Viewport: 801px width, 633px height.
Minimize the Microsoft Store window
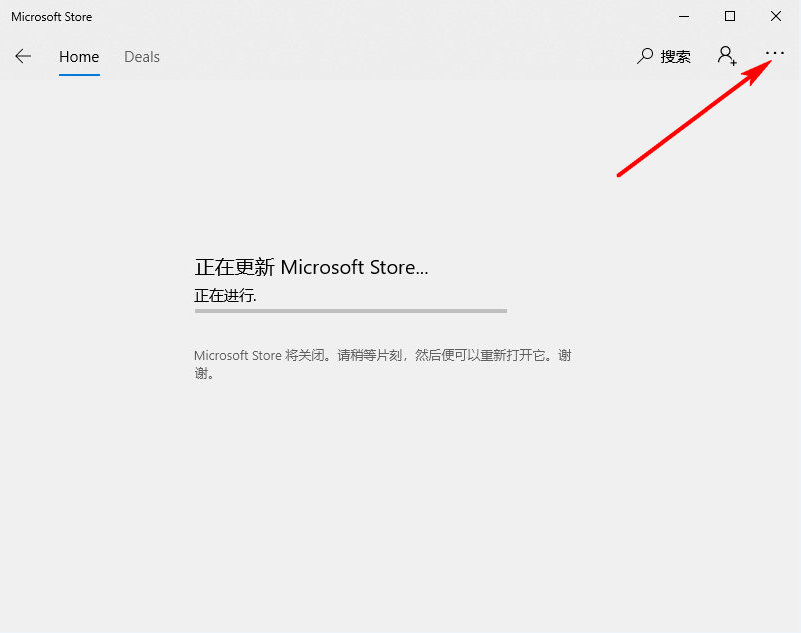pyautogui.click(x=684, y=16)
